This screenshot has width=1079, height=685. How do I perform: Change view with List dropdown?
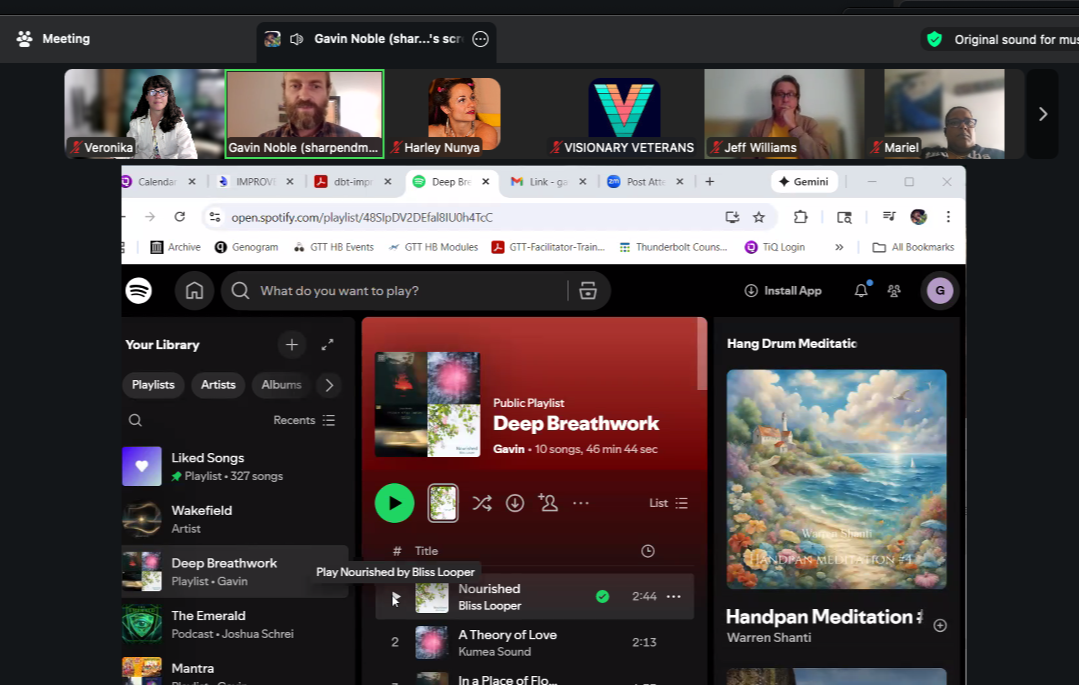tap(668, 503)
